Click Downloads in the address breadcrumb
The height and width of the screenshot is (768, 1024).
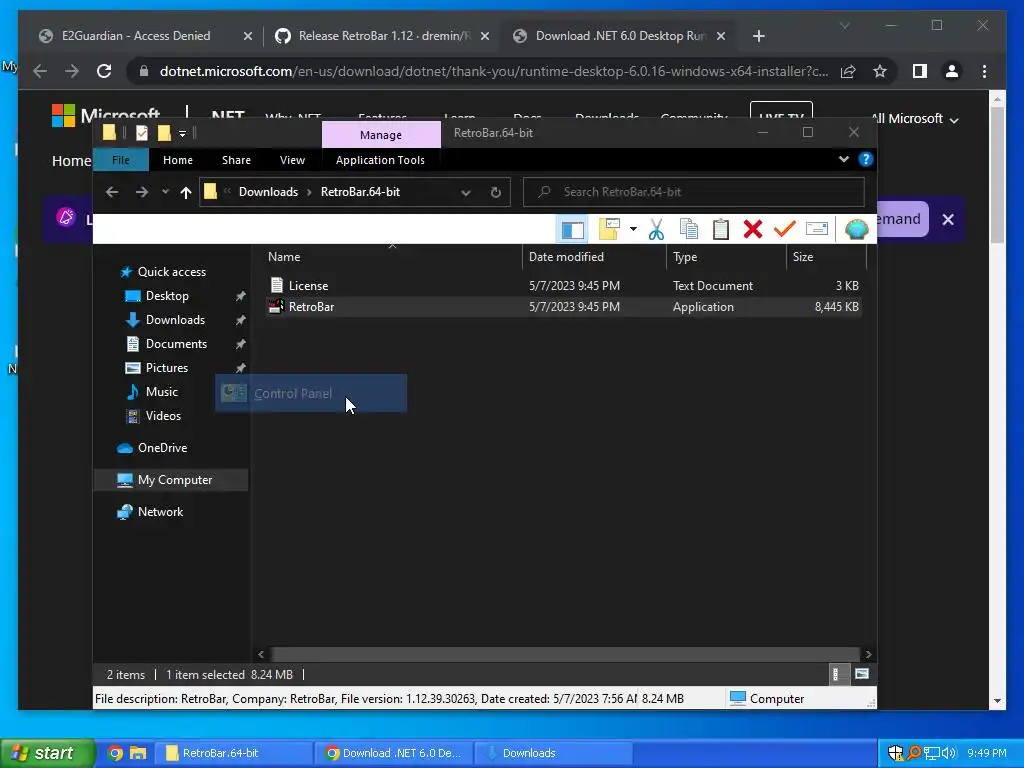pos(268,192)
